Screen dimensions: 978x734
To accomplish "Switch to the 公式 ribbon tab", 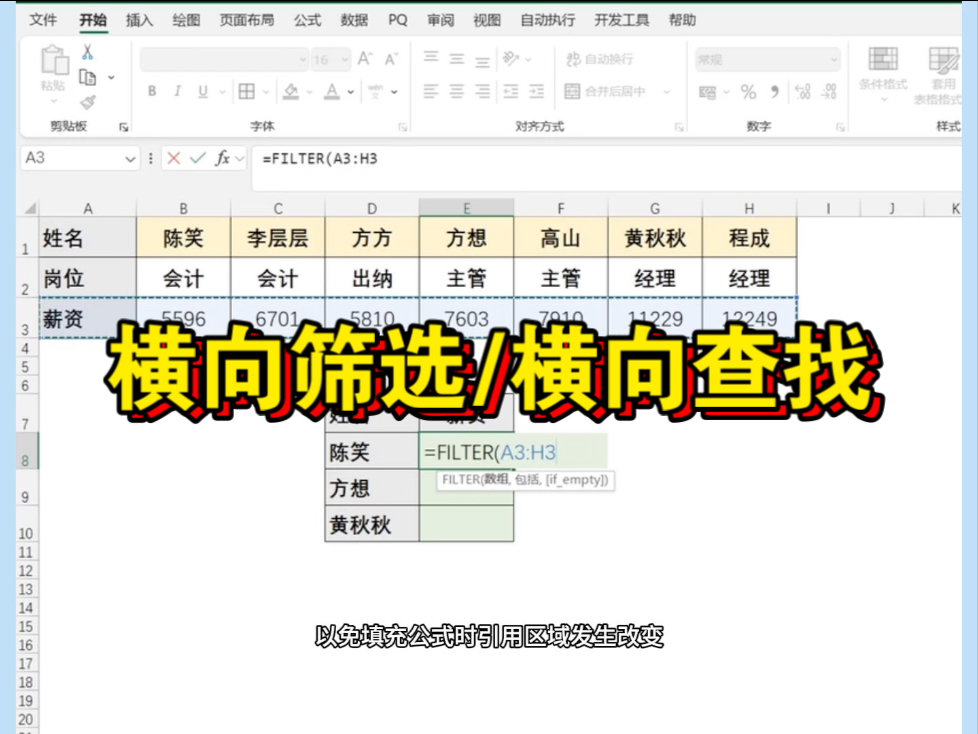I will point(307,19).
